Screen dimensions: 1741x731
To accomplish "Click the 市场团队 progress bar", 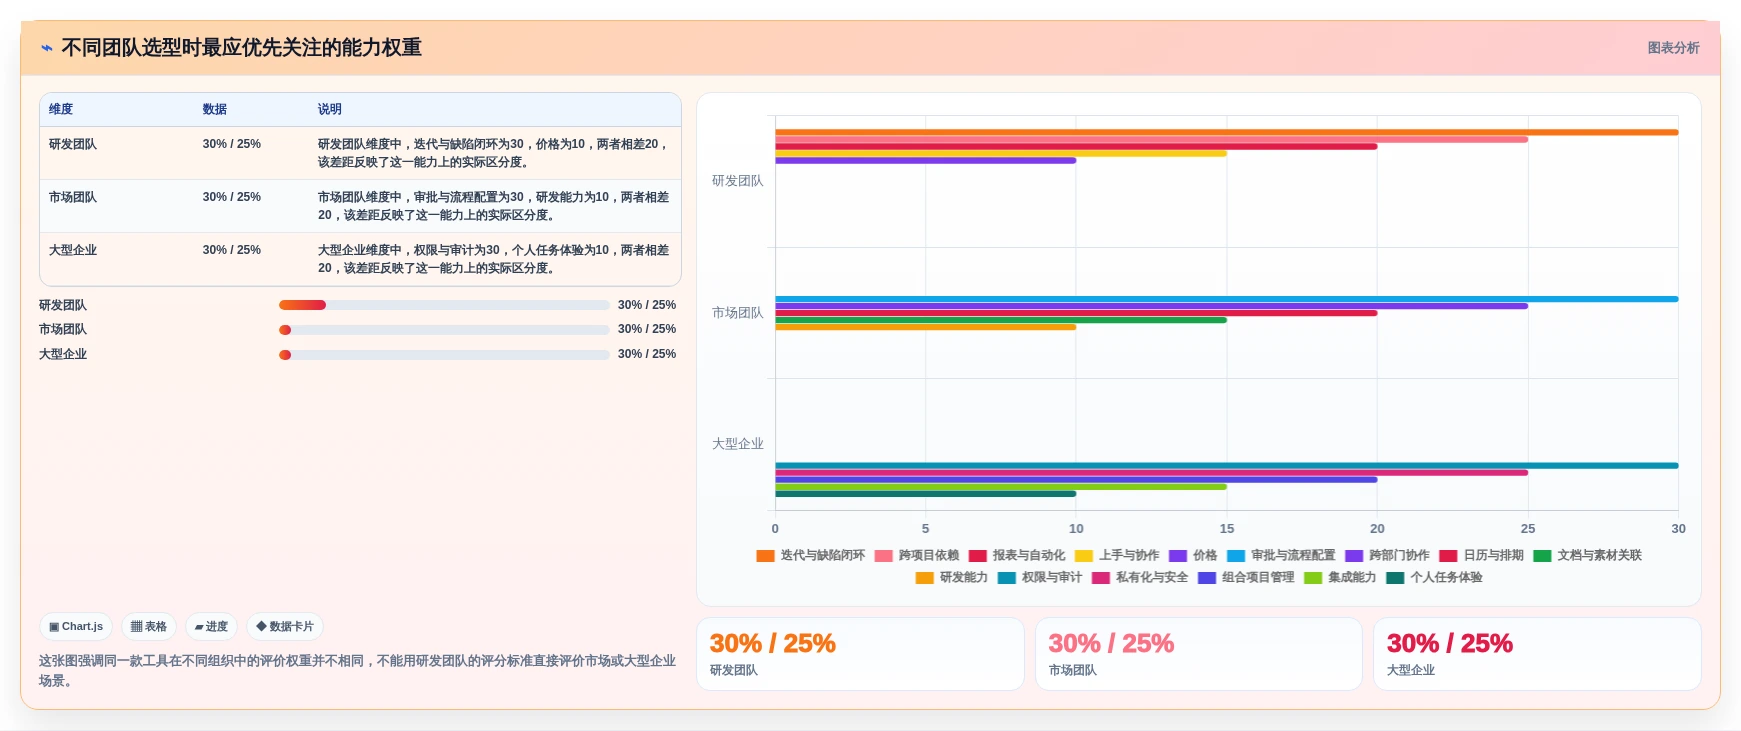I will coord(444,330).
